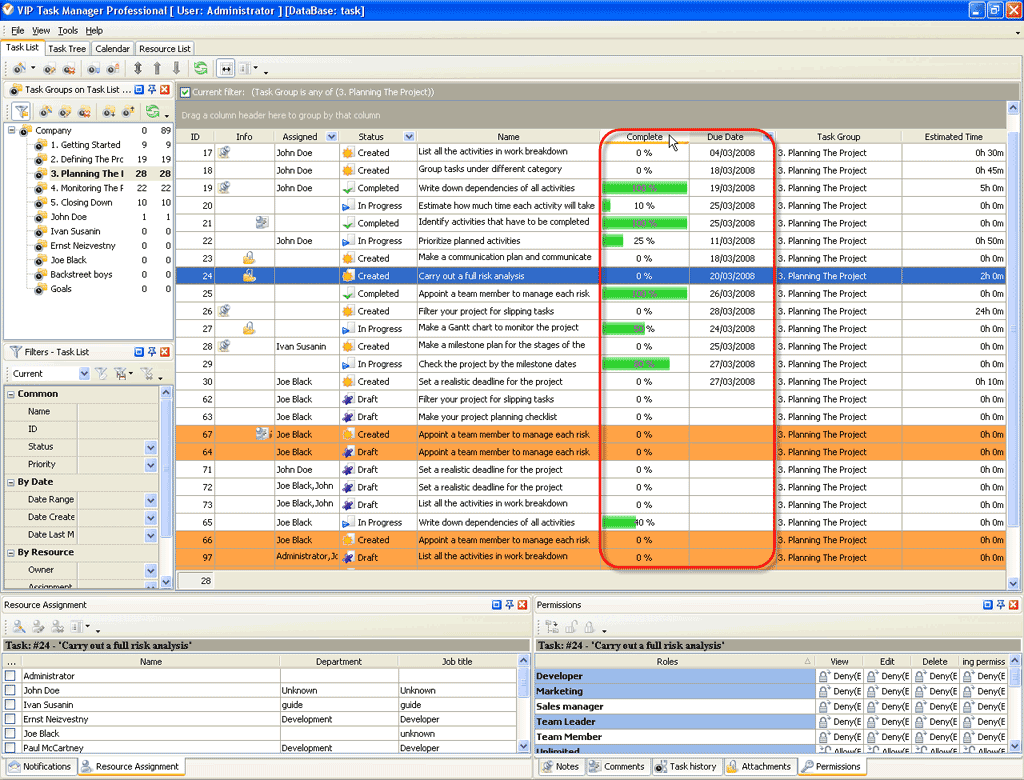Click the progress bar on task 29

pos(635,364)
